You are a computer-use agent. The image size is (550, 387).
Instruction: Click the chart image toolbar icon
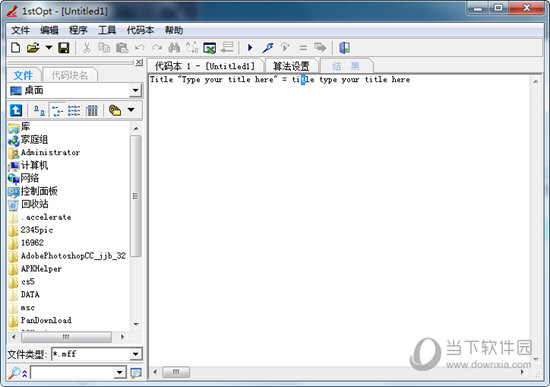(209, 48)
